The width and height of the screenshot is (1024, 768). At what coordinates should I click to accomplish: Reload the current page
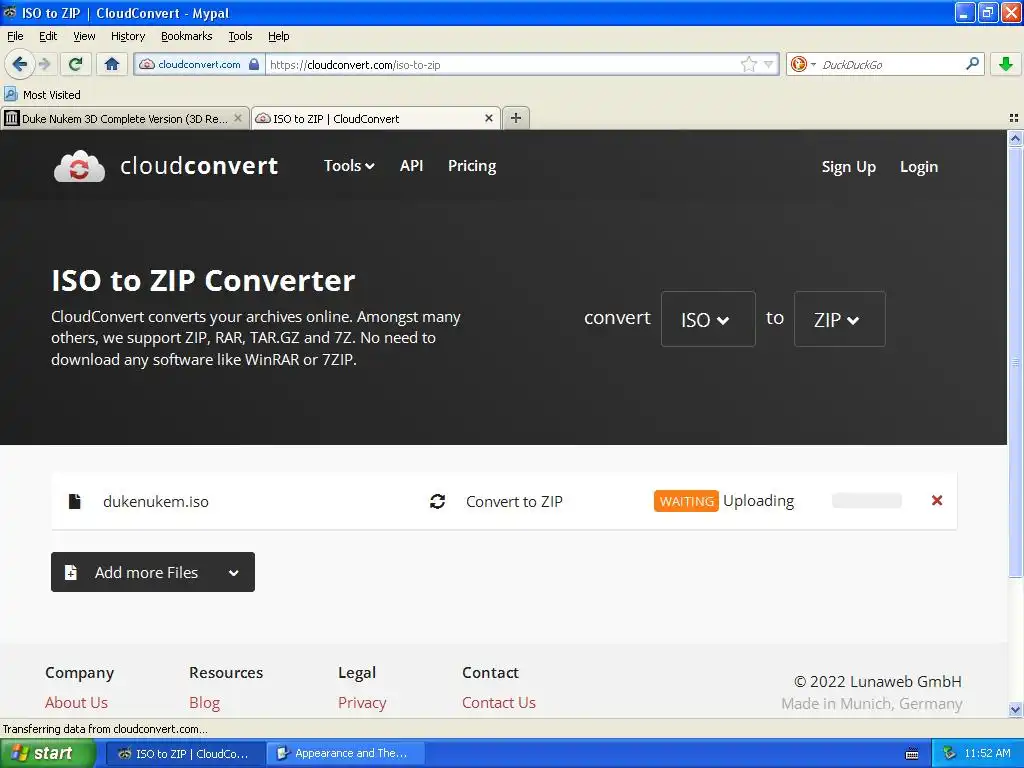(x=75, y=64)
